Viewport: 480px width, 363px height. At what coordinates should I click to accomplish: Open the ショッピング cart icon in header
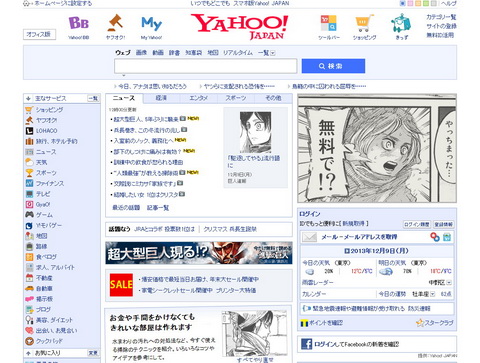[x=364, y=23]
